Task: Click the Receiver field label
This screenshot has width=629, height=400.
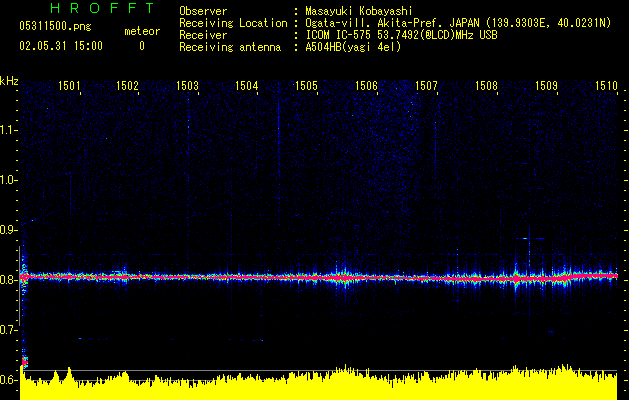Action: coord(203,35)
